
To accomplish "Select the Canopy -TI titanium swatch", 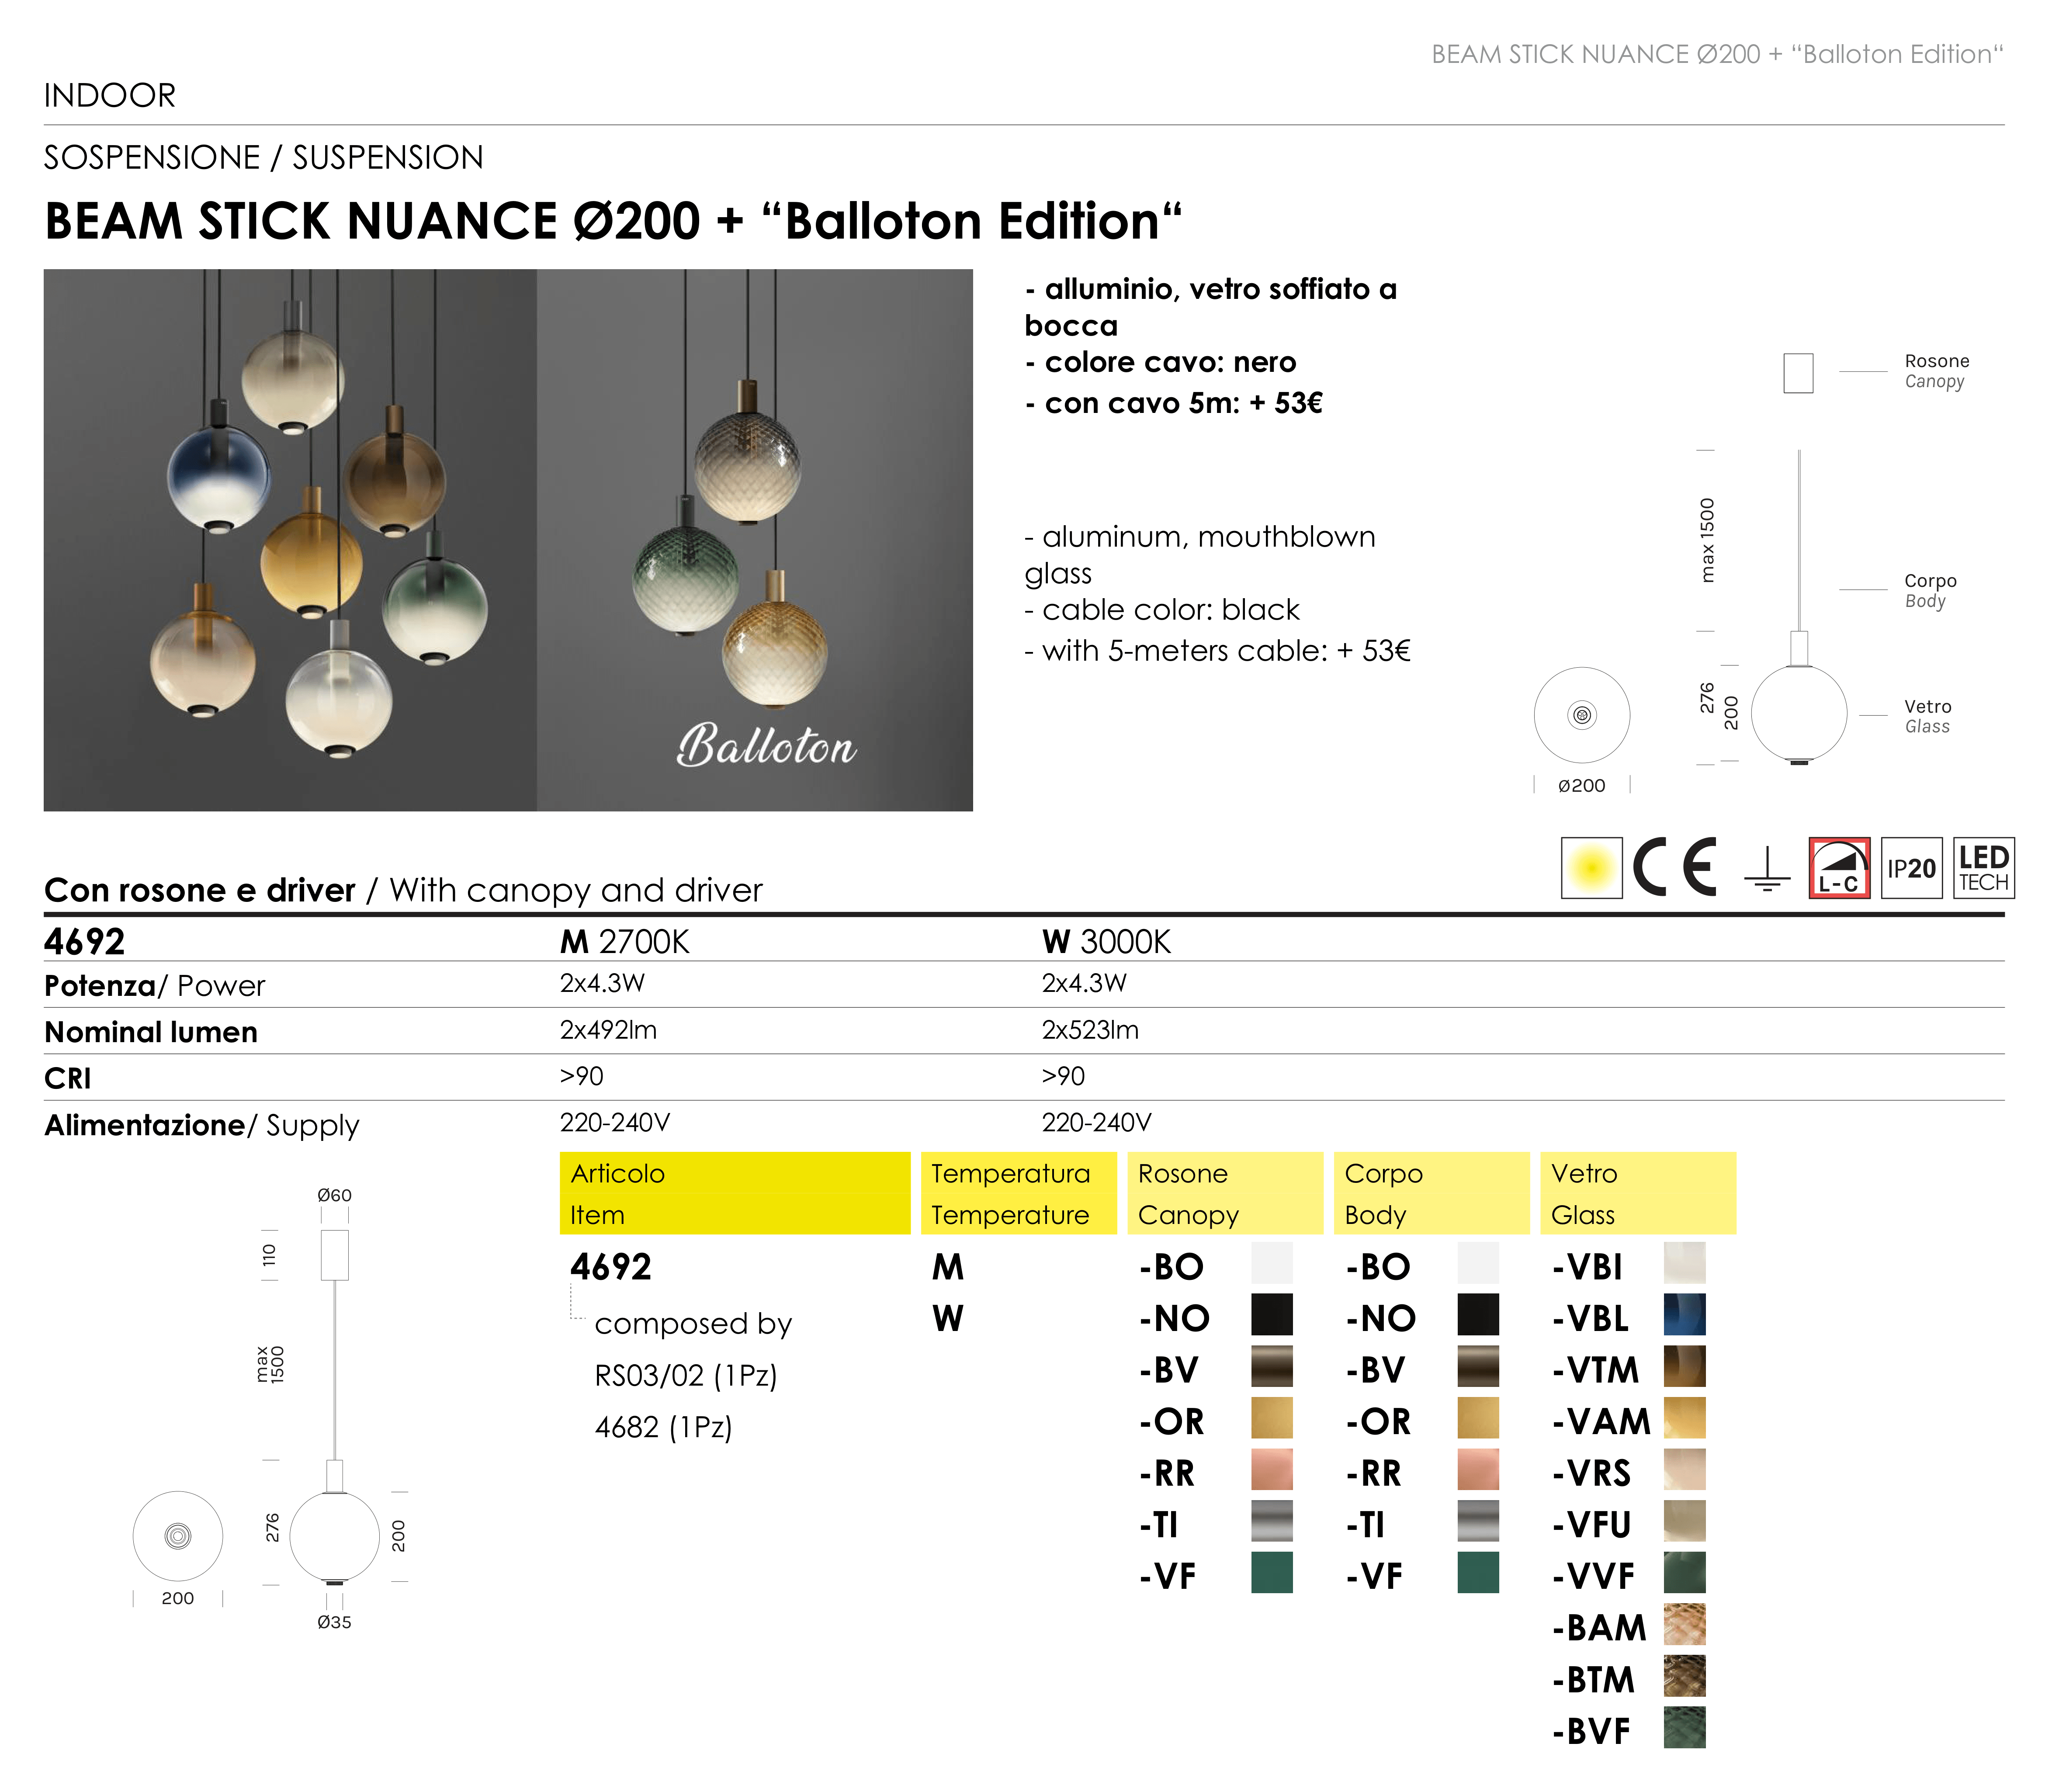I will [1272, 1521].
